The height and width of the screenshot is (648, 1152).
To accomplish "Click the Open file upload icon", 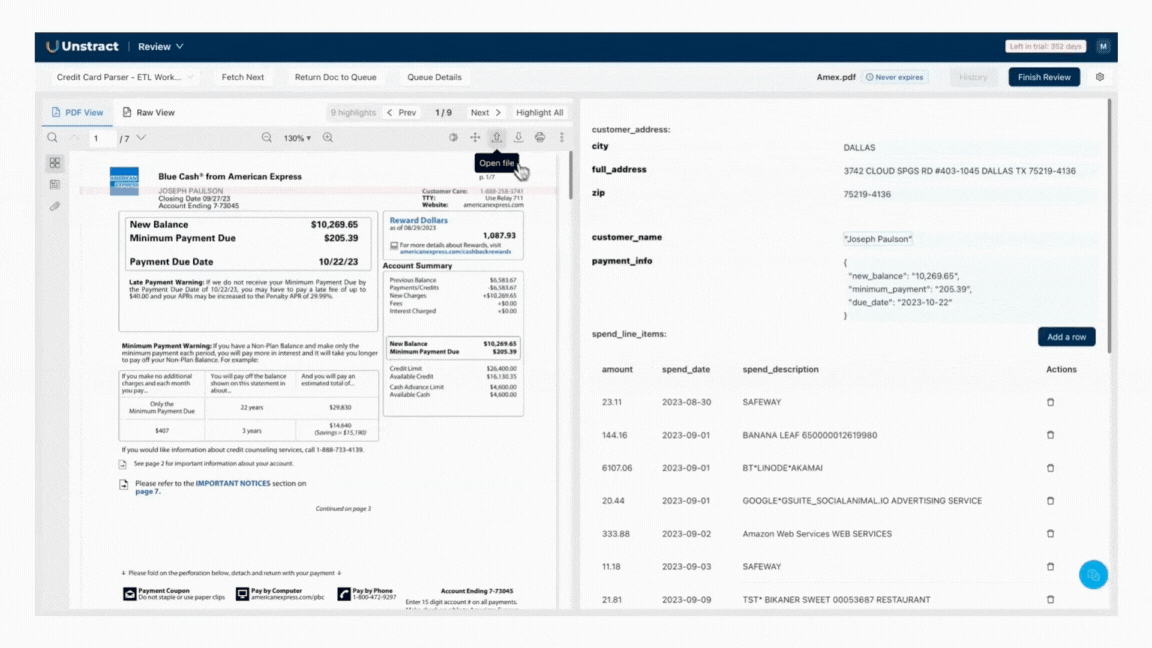I will (x=496, y=138).
